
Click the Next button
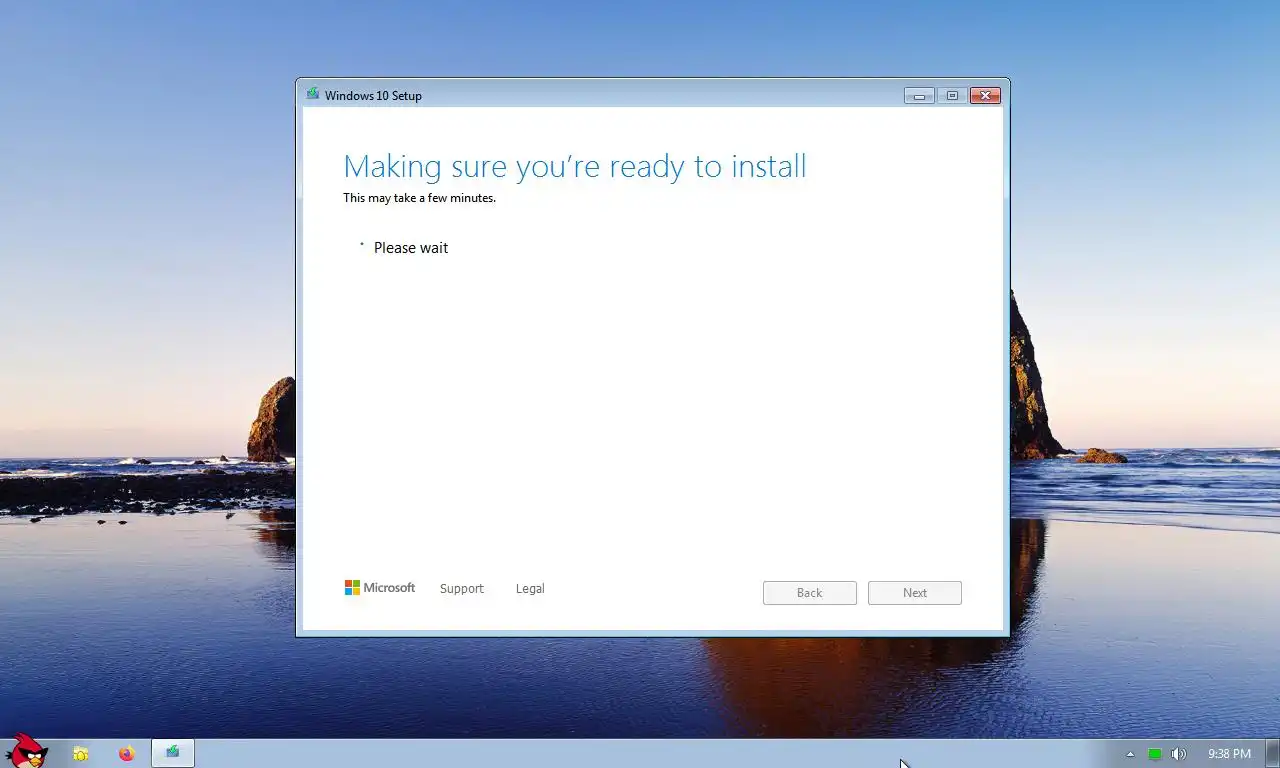click(915, 593)
